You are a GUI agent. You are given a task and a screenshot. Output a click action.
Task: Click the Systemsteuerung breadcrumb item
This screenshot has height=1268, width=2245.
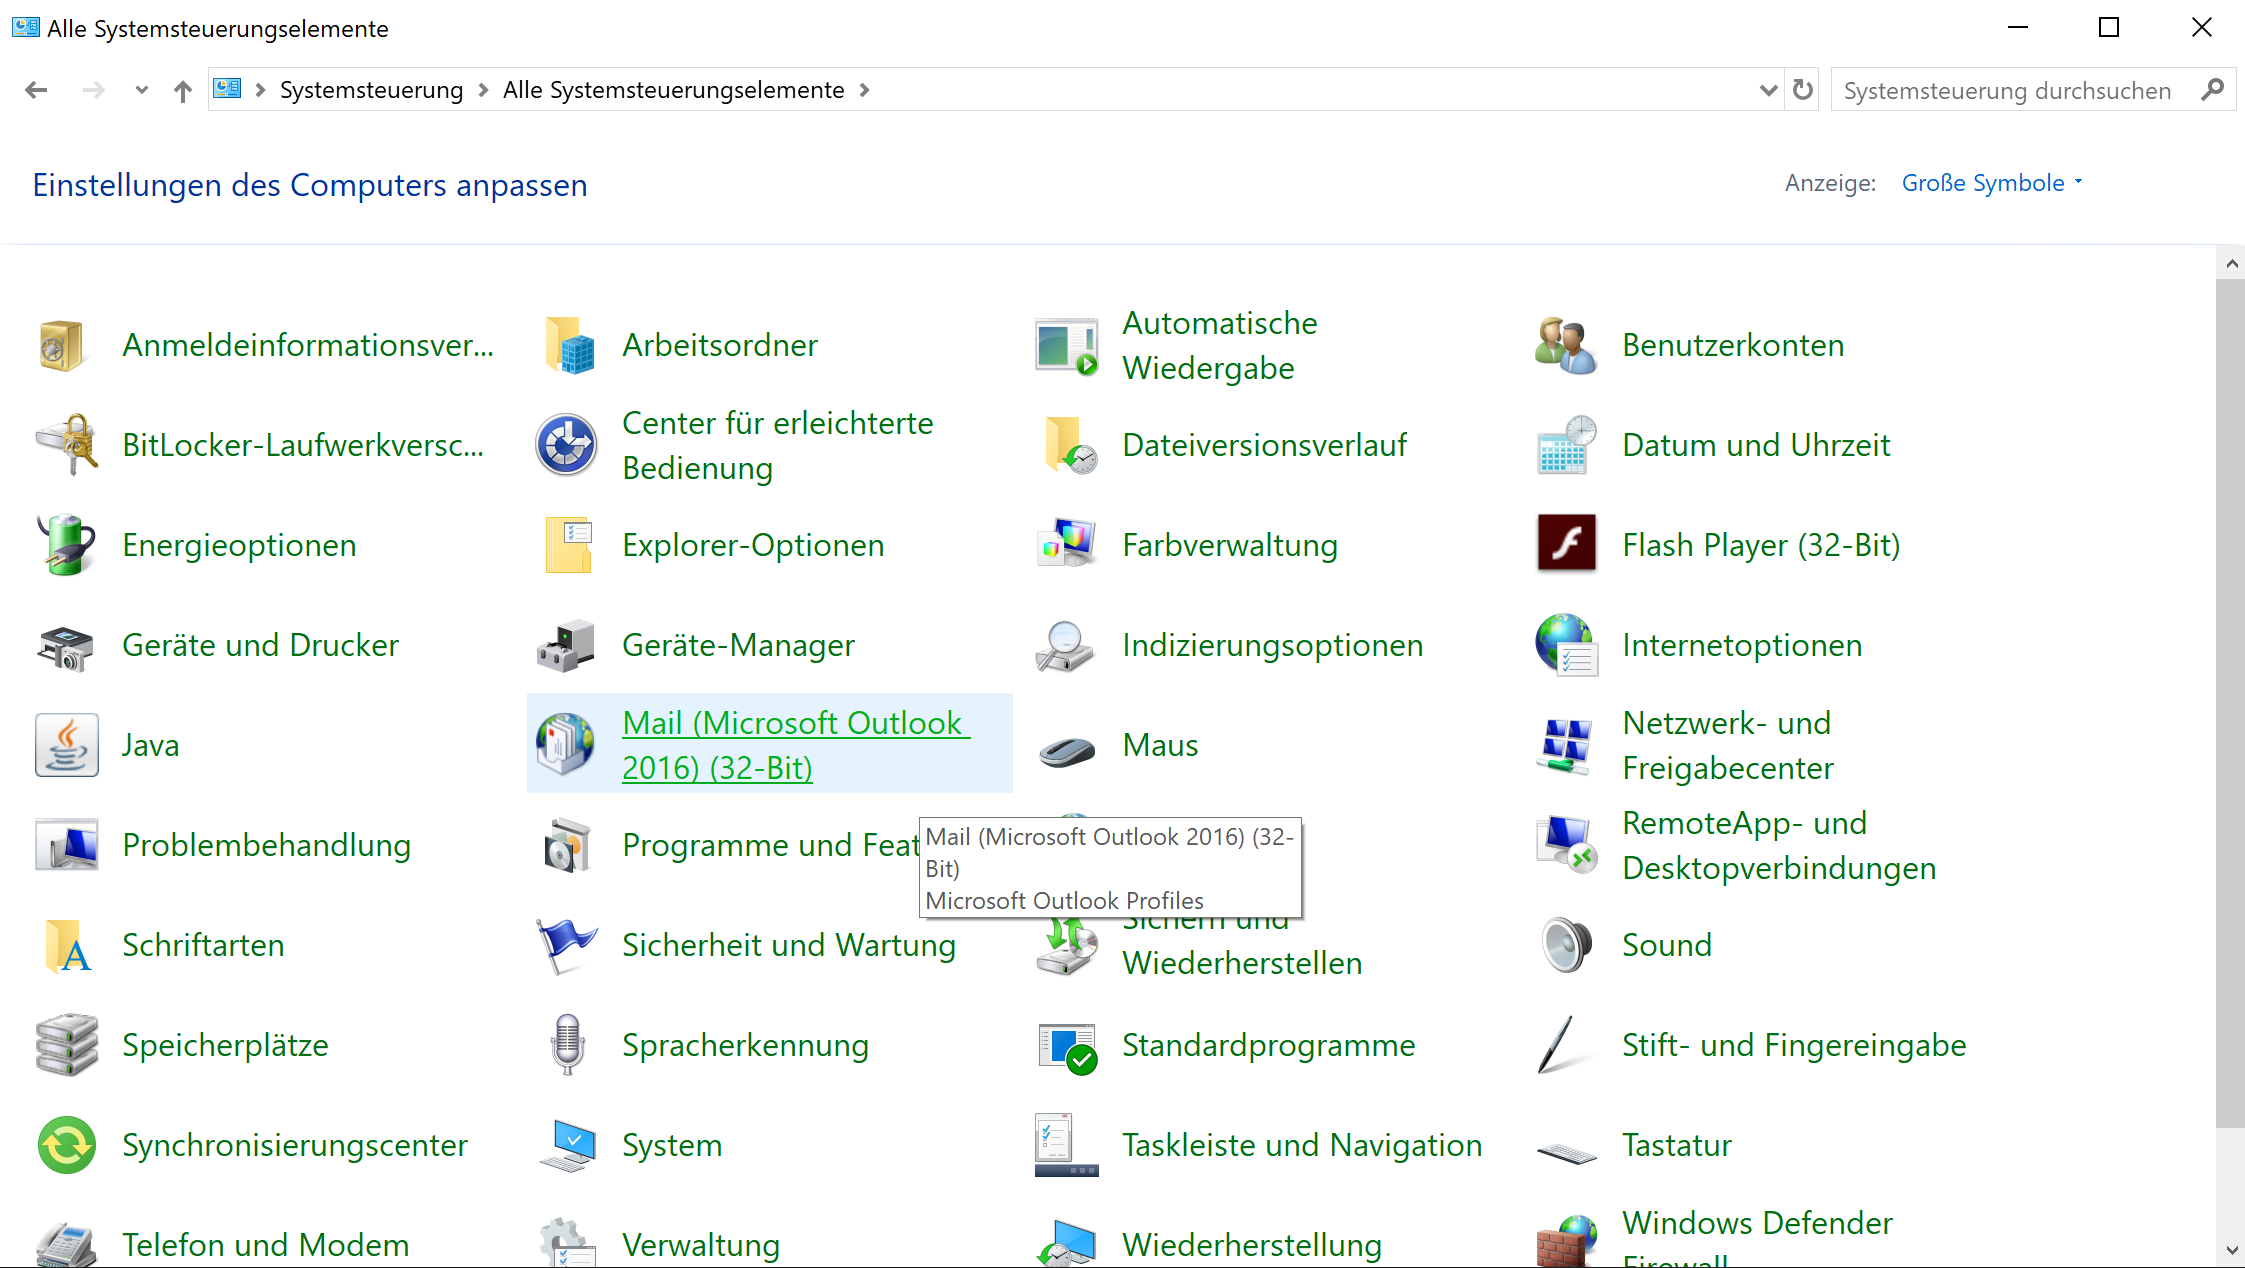point(371,90)
